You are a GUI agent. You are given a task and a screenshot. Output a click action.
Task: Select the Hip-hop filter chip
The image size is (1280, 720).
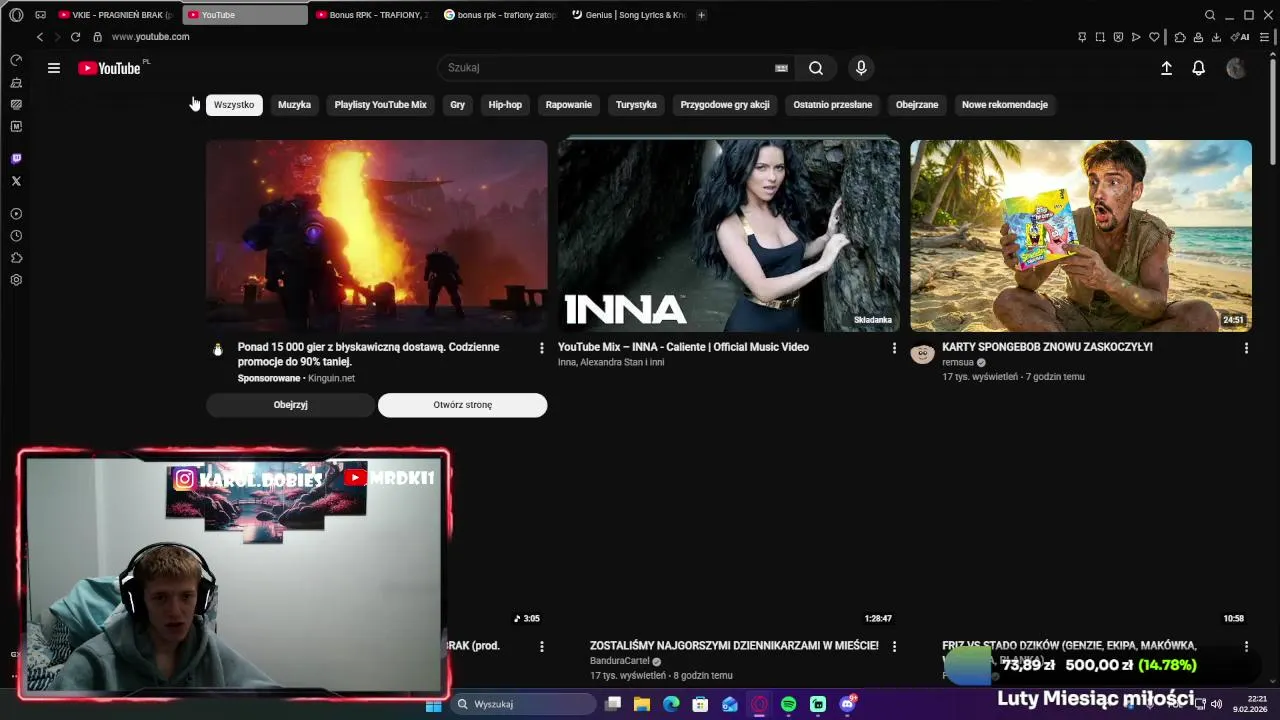505,104
